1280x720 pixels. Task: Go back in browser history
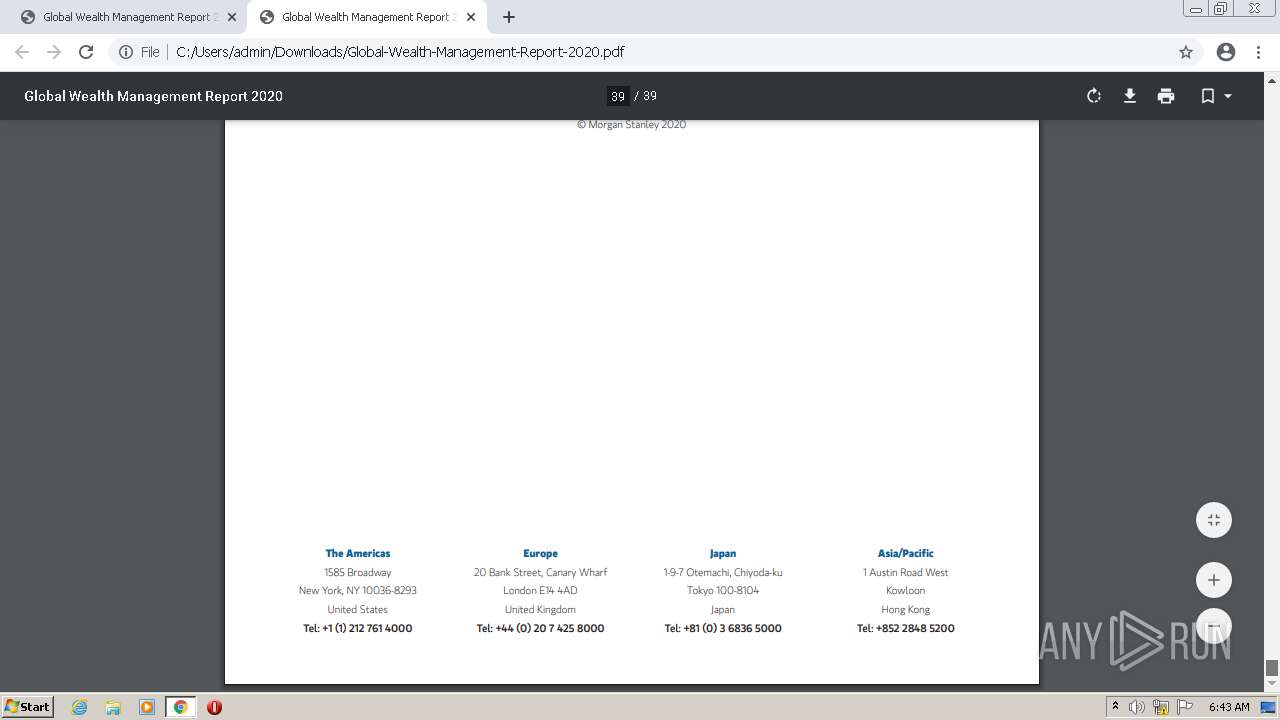point(22,52)
